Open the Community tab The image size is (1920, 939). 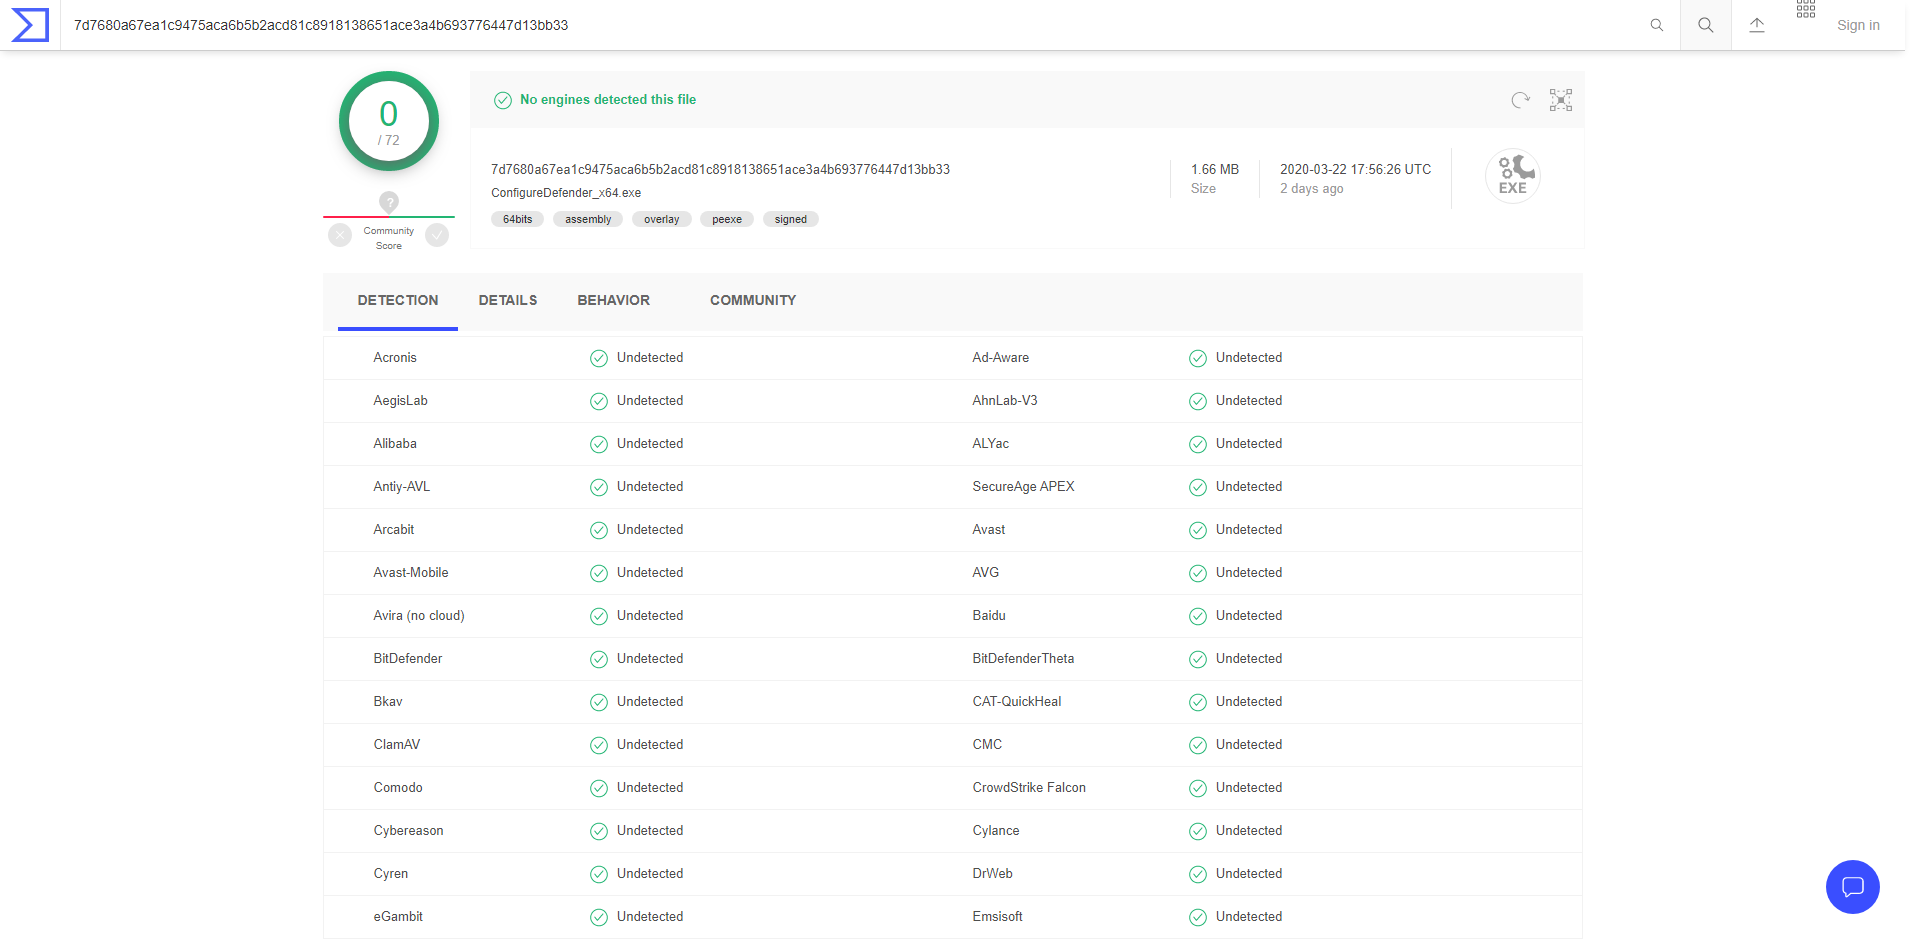[753, 300]
